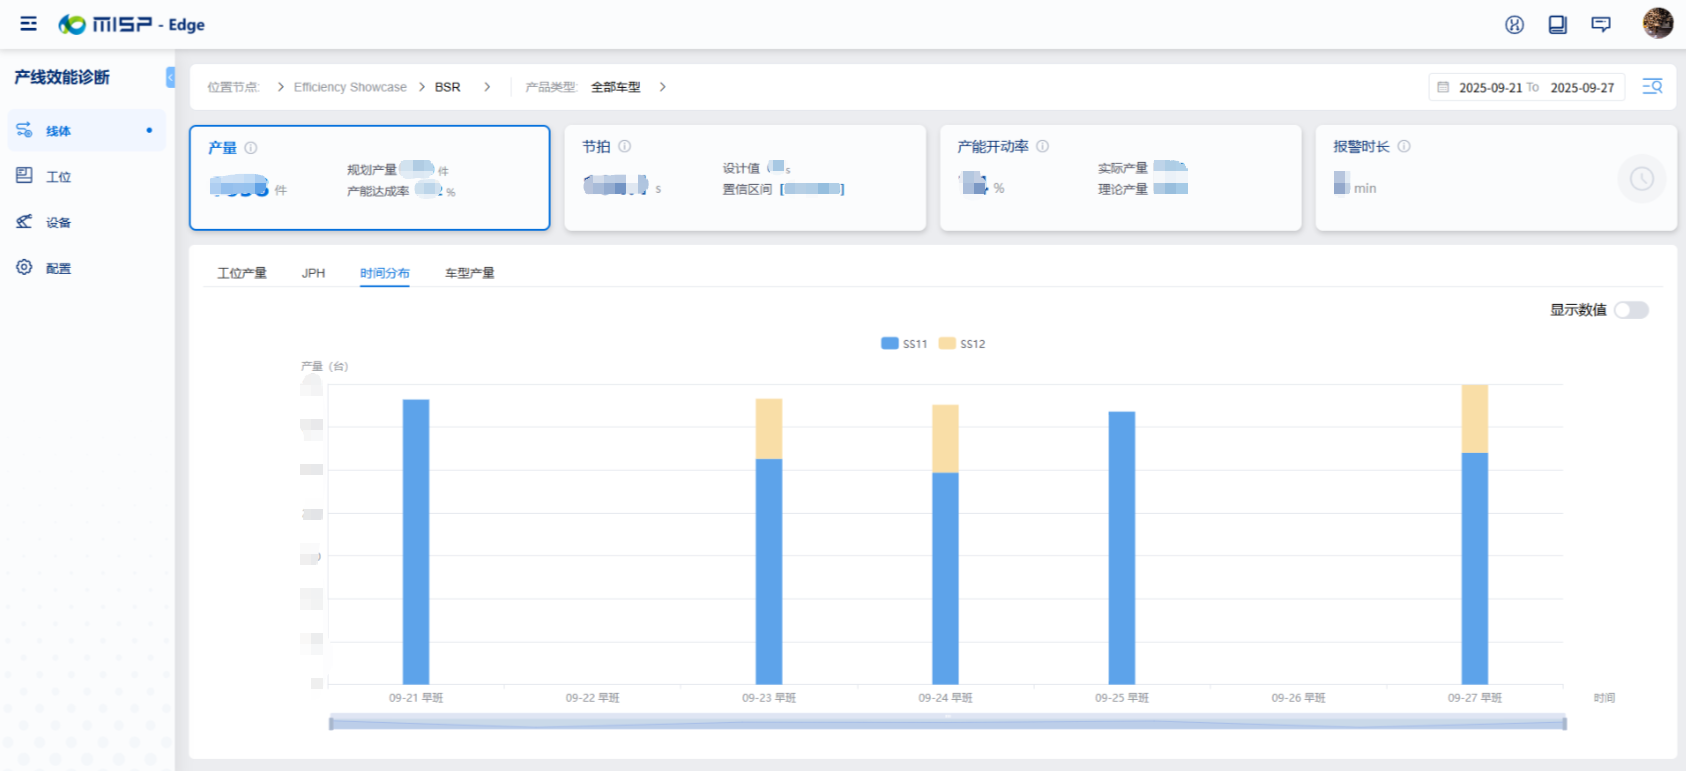The width and height of the screenshot is (1686, 771).
Task: Click the info icon beside 报警时长
Action: tap(1404, 146)
